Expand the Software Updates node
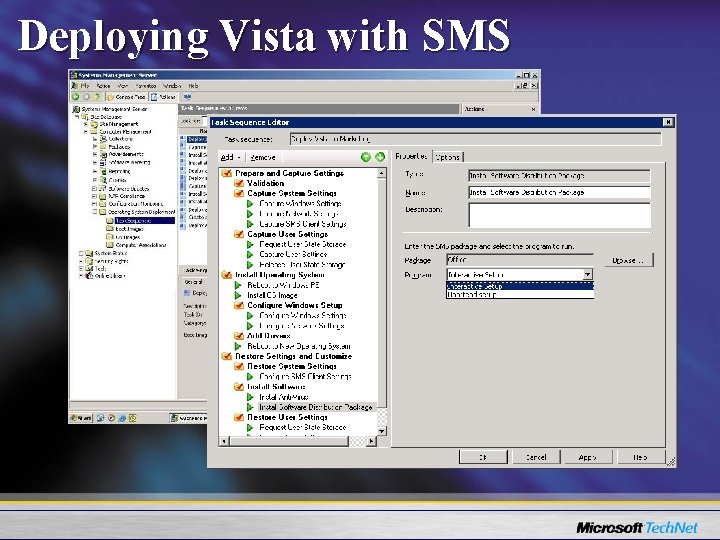 95,188
